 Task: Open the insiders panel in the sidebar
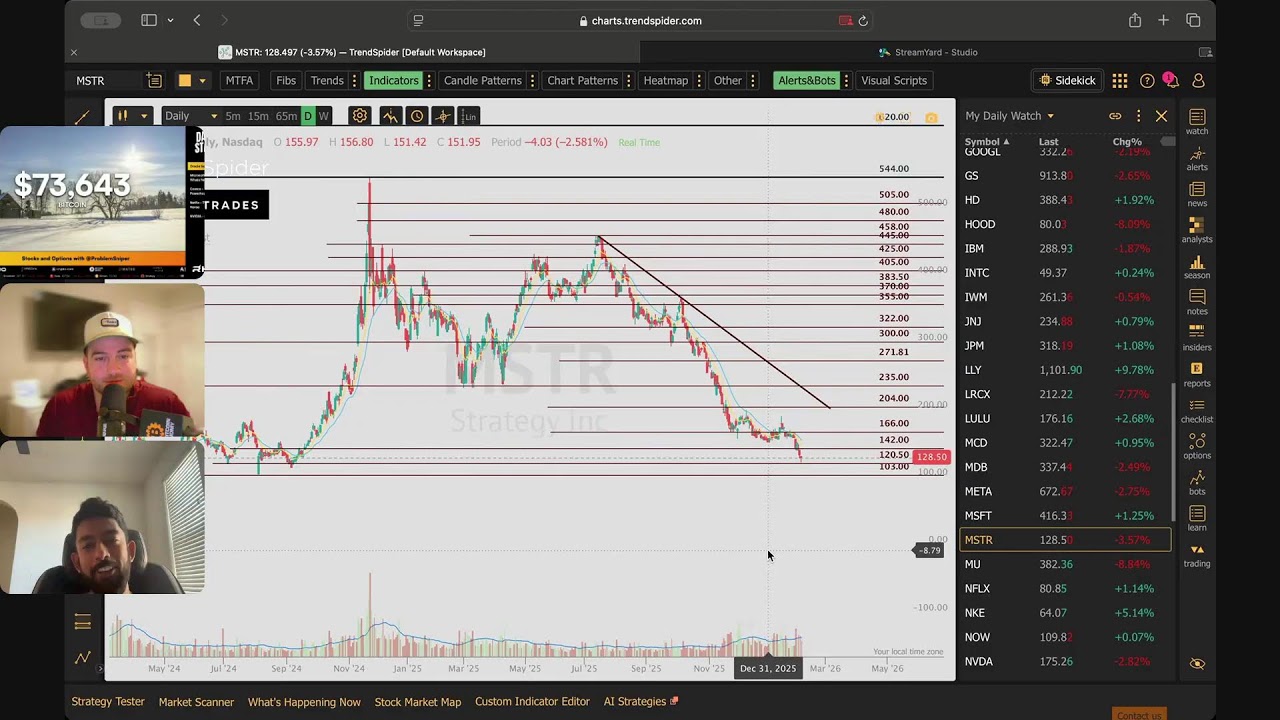pyautogui.click(x=1197, y=338)
